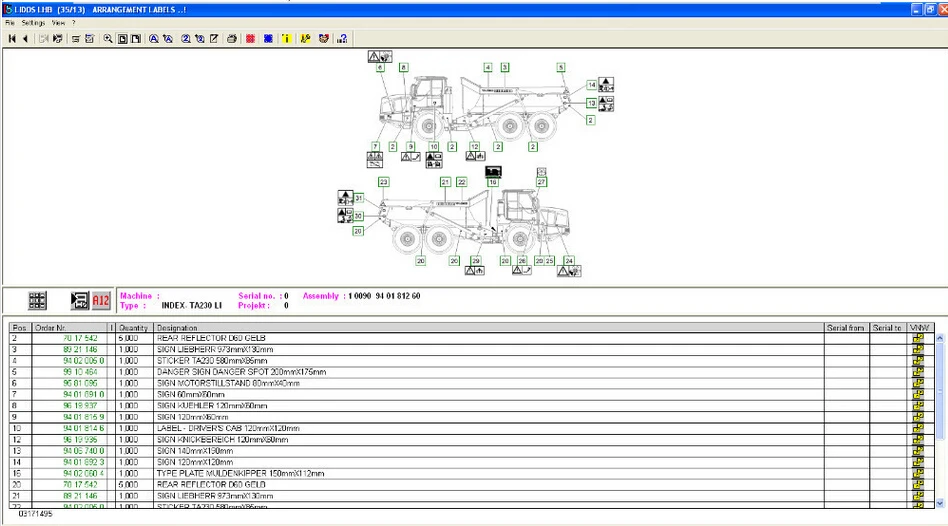The image size is (948, 526).
Task: Open the Settings menu
Action: (x=33, y=23)
